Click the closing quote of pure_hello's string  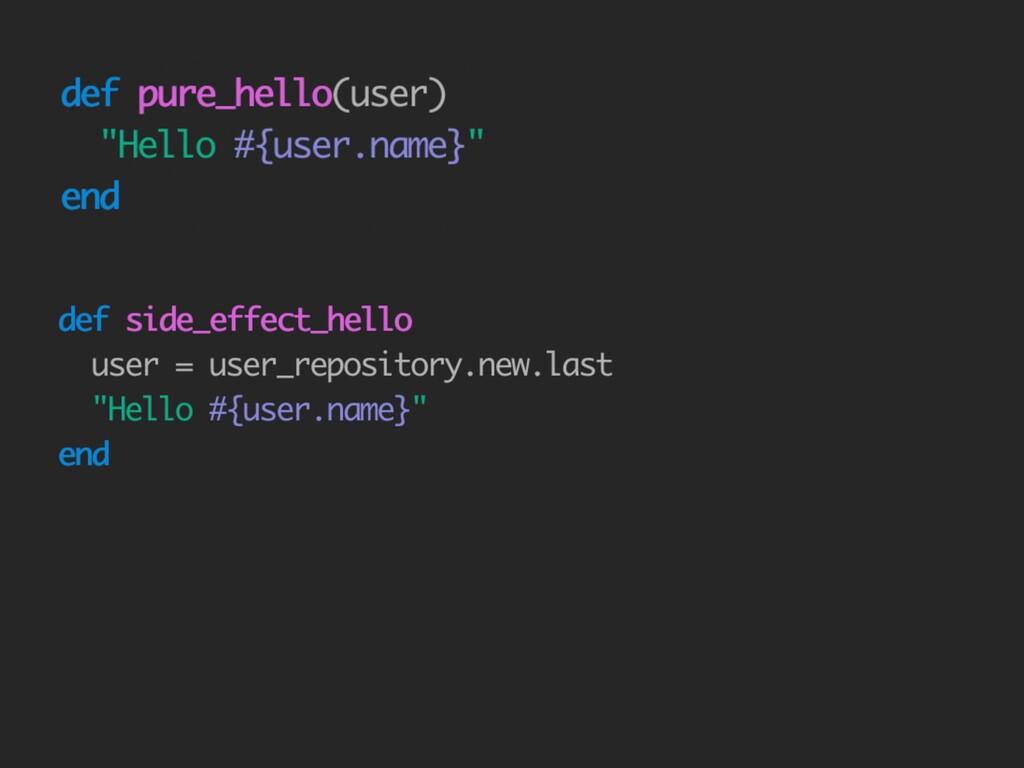(476, 140)
